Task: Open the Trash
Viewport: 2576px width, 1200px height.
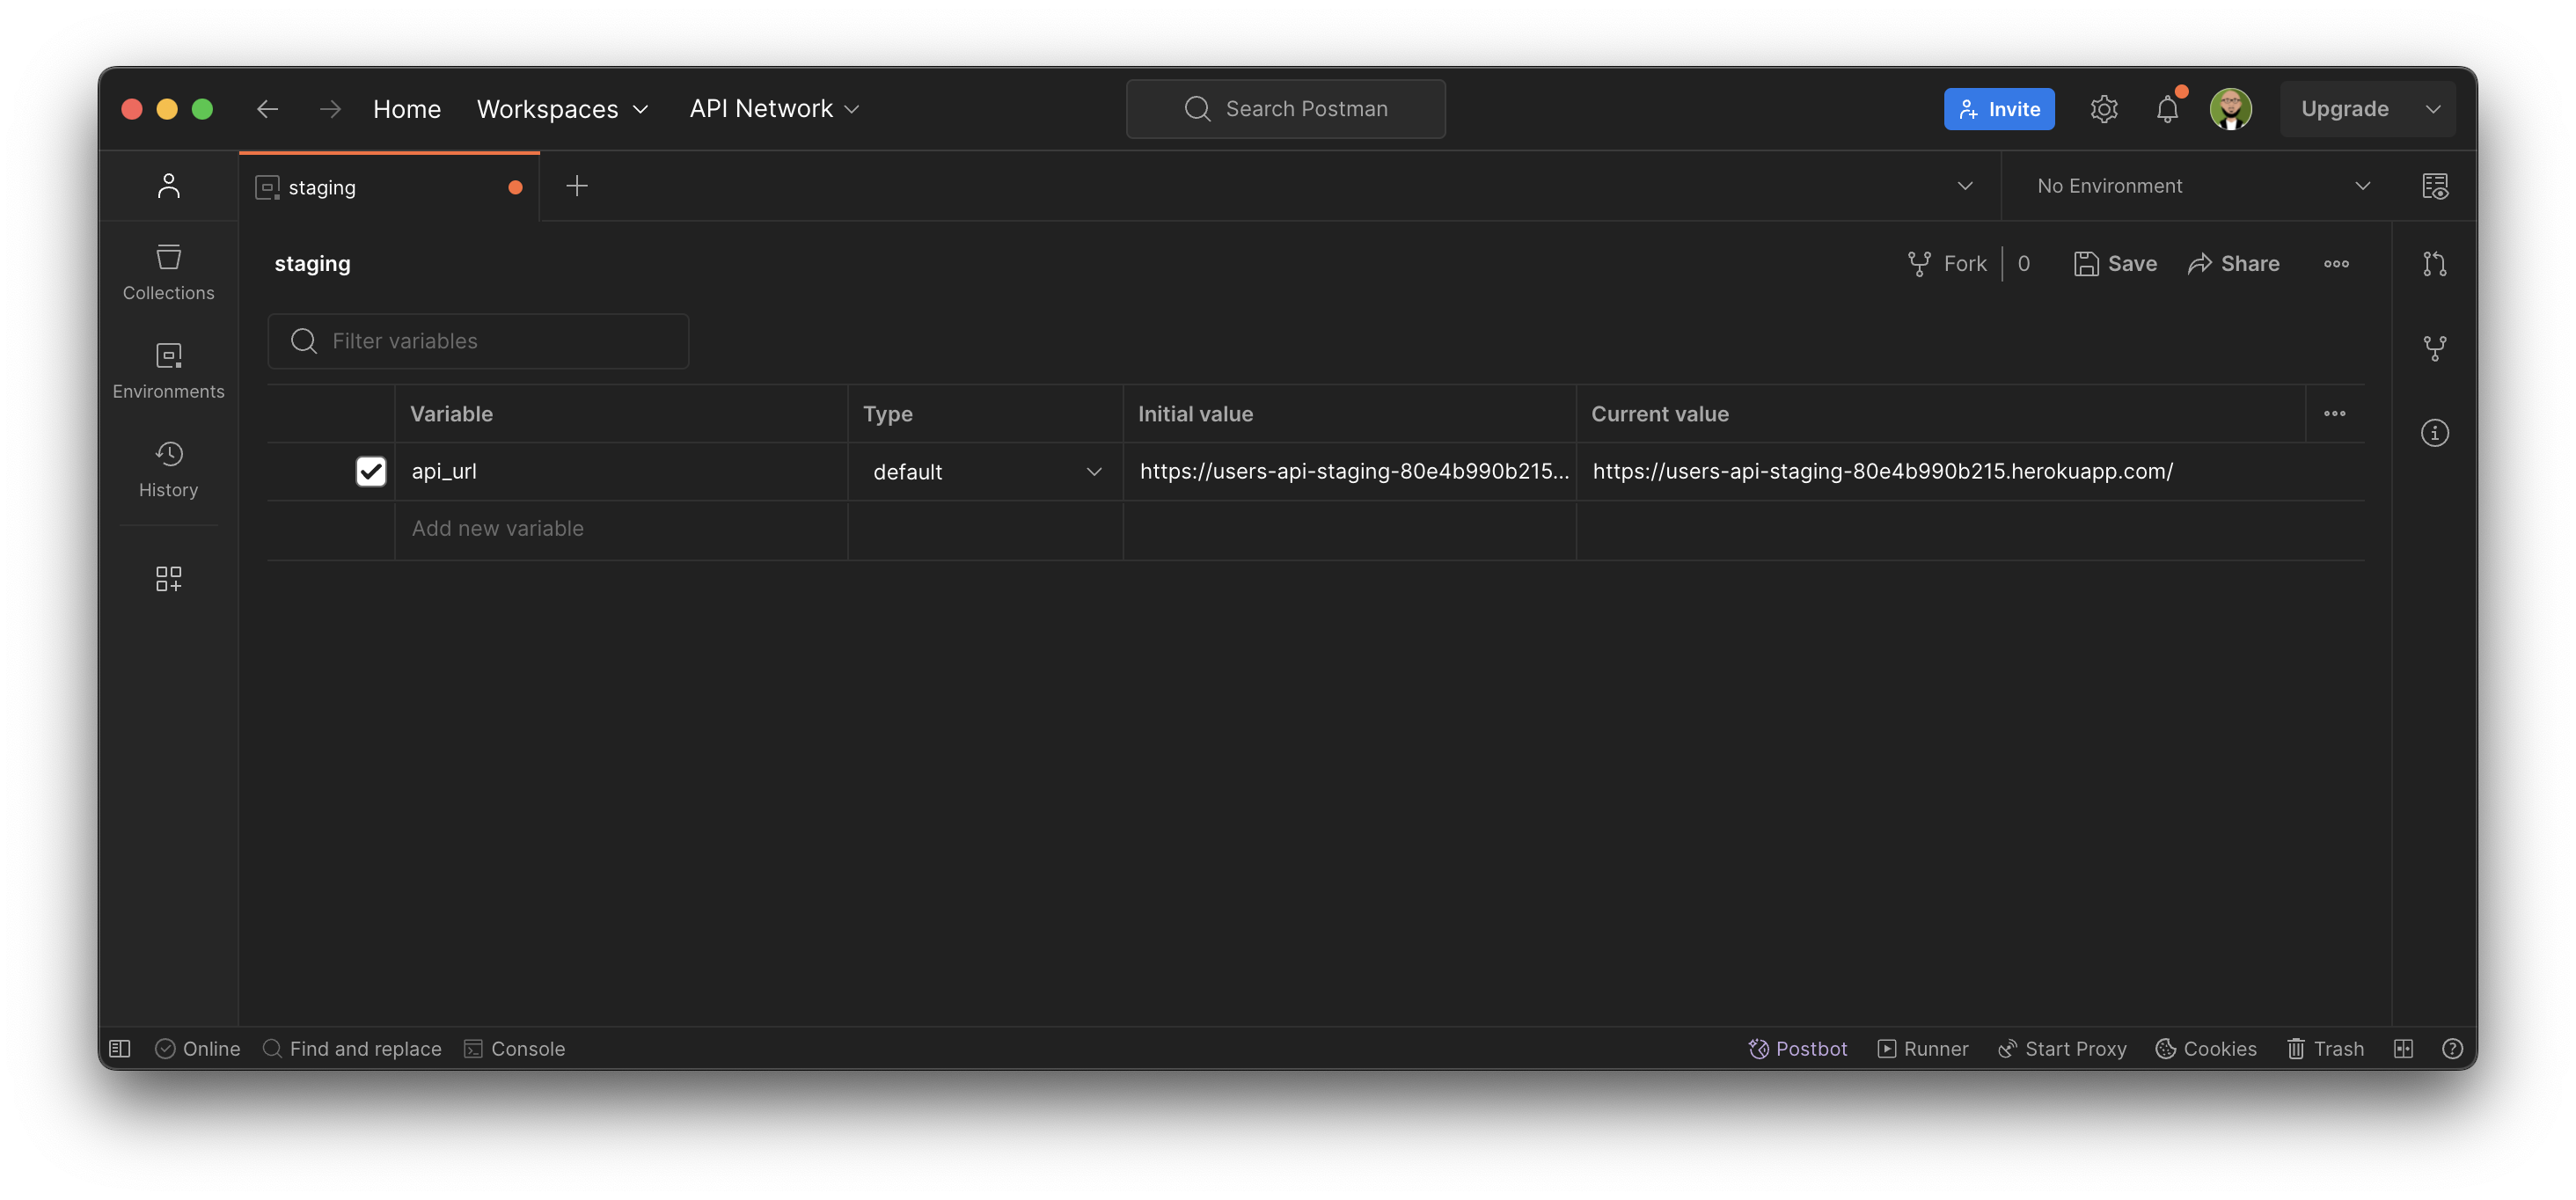Action: (x=2326, y=1048)
